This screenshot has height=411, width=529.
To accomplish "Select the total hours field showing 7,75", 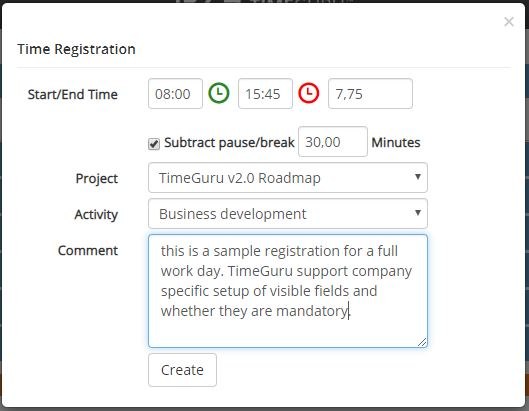I will pos(370,93).
